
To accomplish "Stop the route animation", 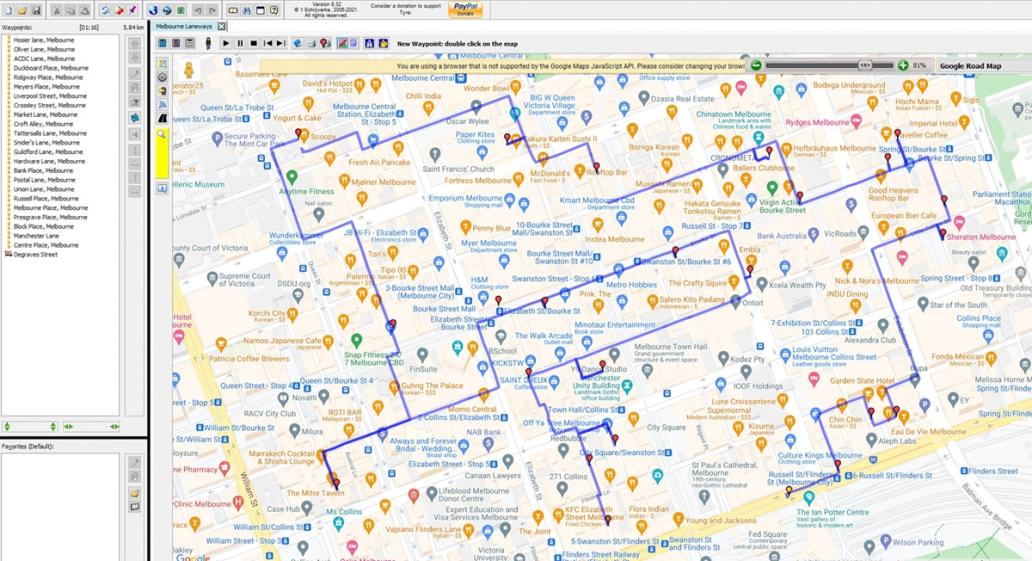I will [x=253, y=43].
